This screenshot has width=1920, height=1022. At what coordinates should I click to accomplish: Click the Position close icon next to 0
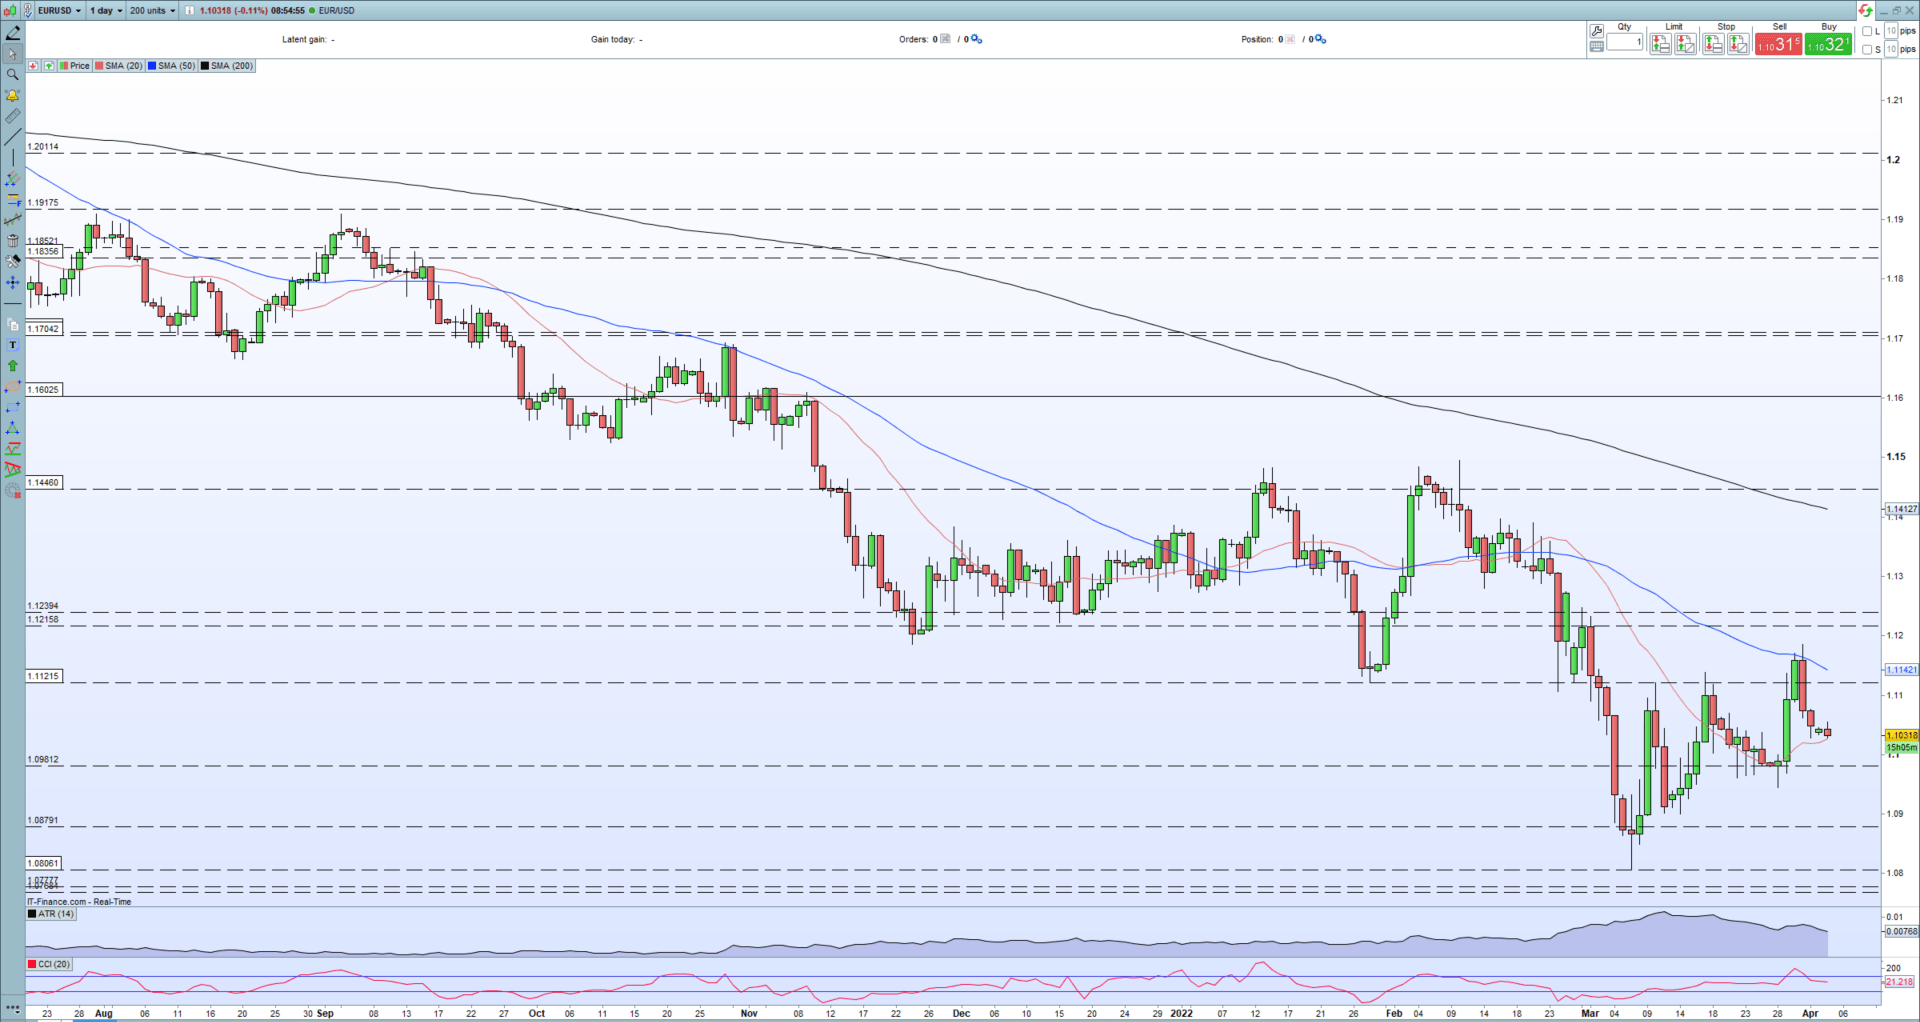click(x=1290, y=39)
